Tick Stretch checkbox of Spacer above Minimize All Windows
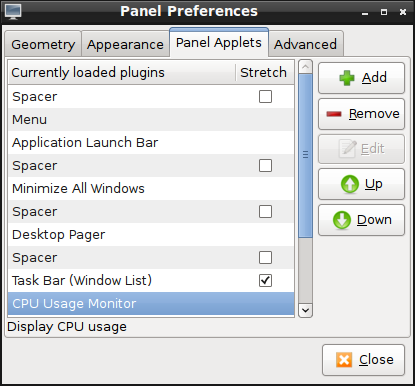Viewport: 415px width, 386px height. click(x=265, y=166)
